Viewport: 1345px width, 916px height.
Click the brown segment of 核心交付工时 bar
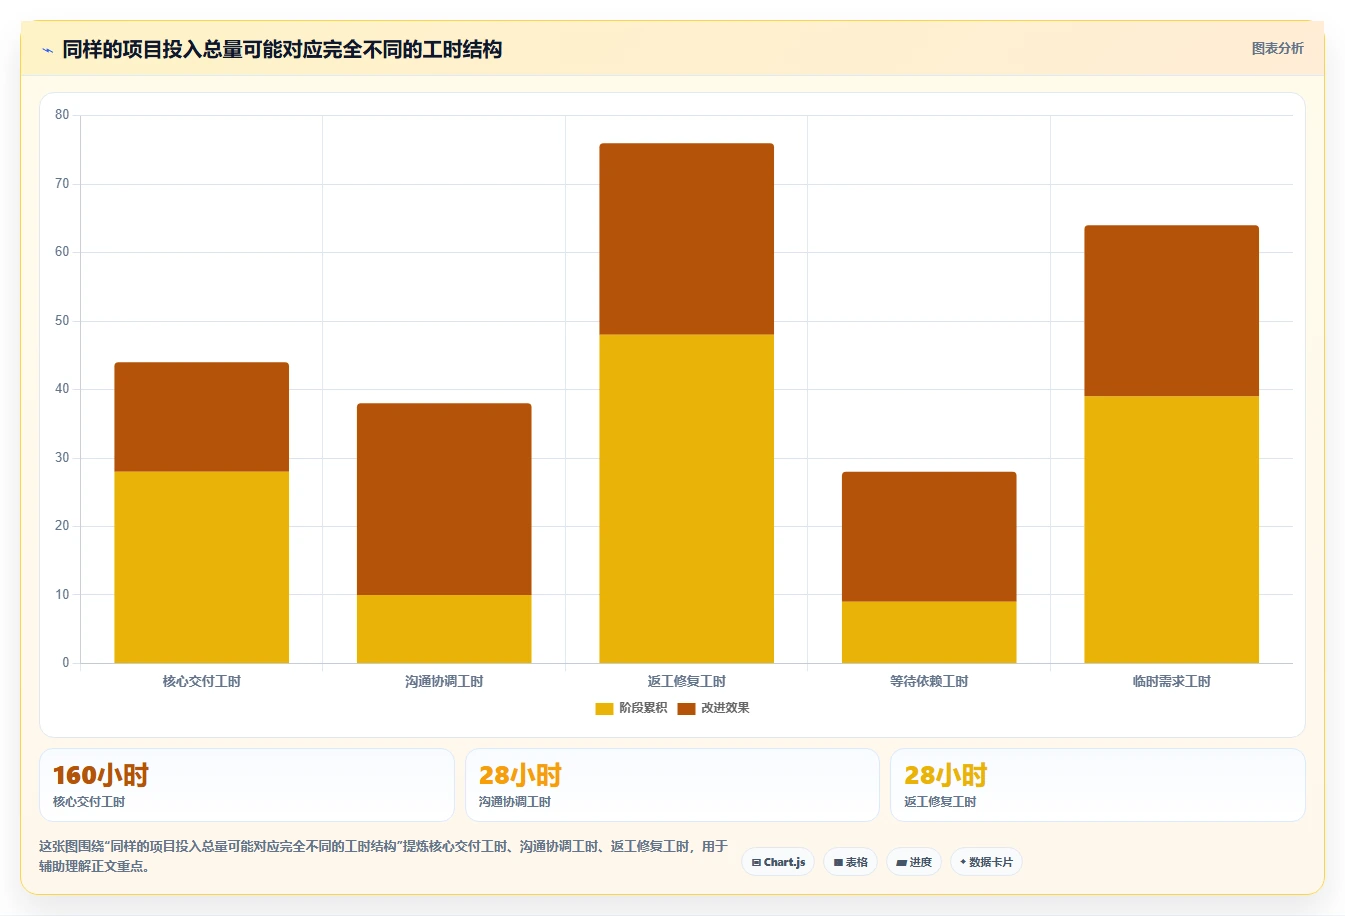tap(202, 417)
